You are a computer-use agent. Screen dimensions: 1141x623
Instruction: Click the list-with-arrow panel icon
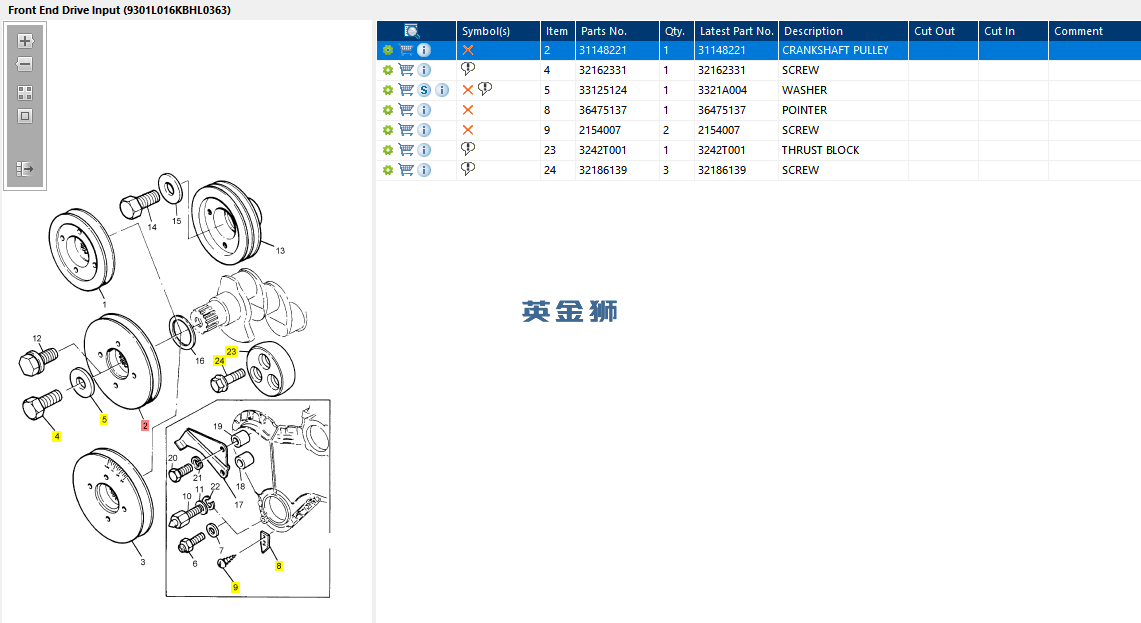pyautogui.click(x=25, y=169)
